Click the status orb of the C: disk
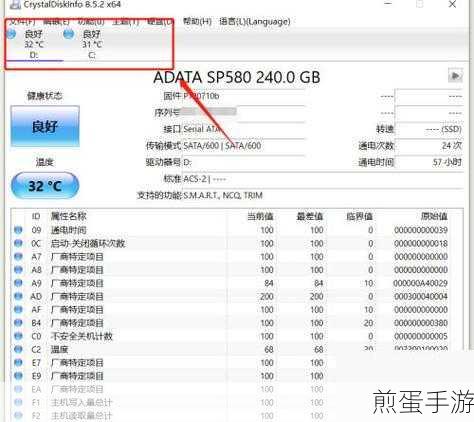 [69, 34]
